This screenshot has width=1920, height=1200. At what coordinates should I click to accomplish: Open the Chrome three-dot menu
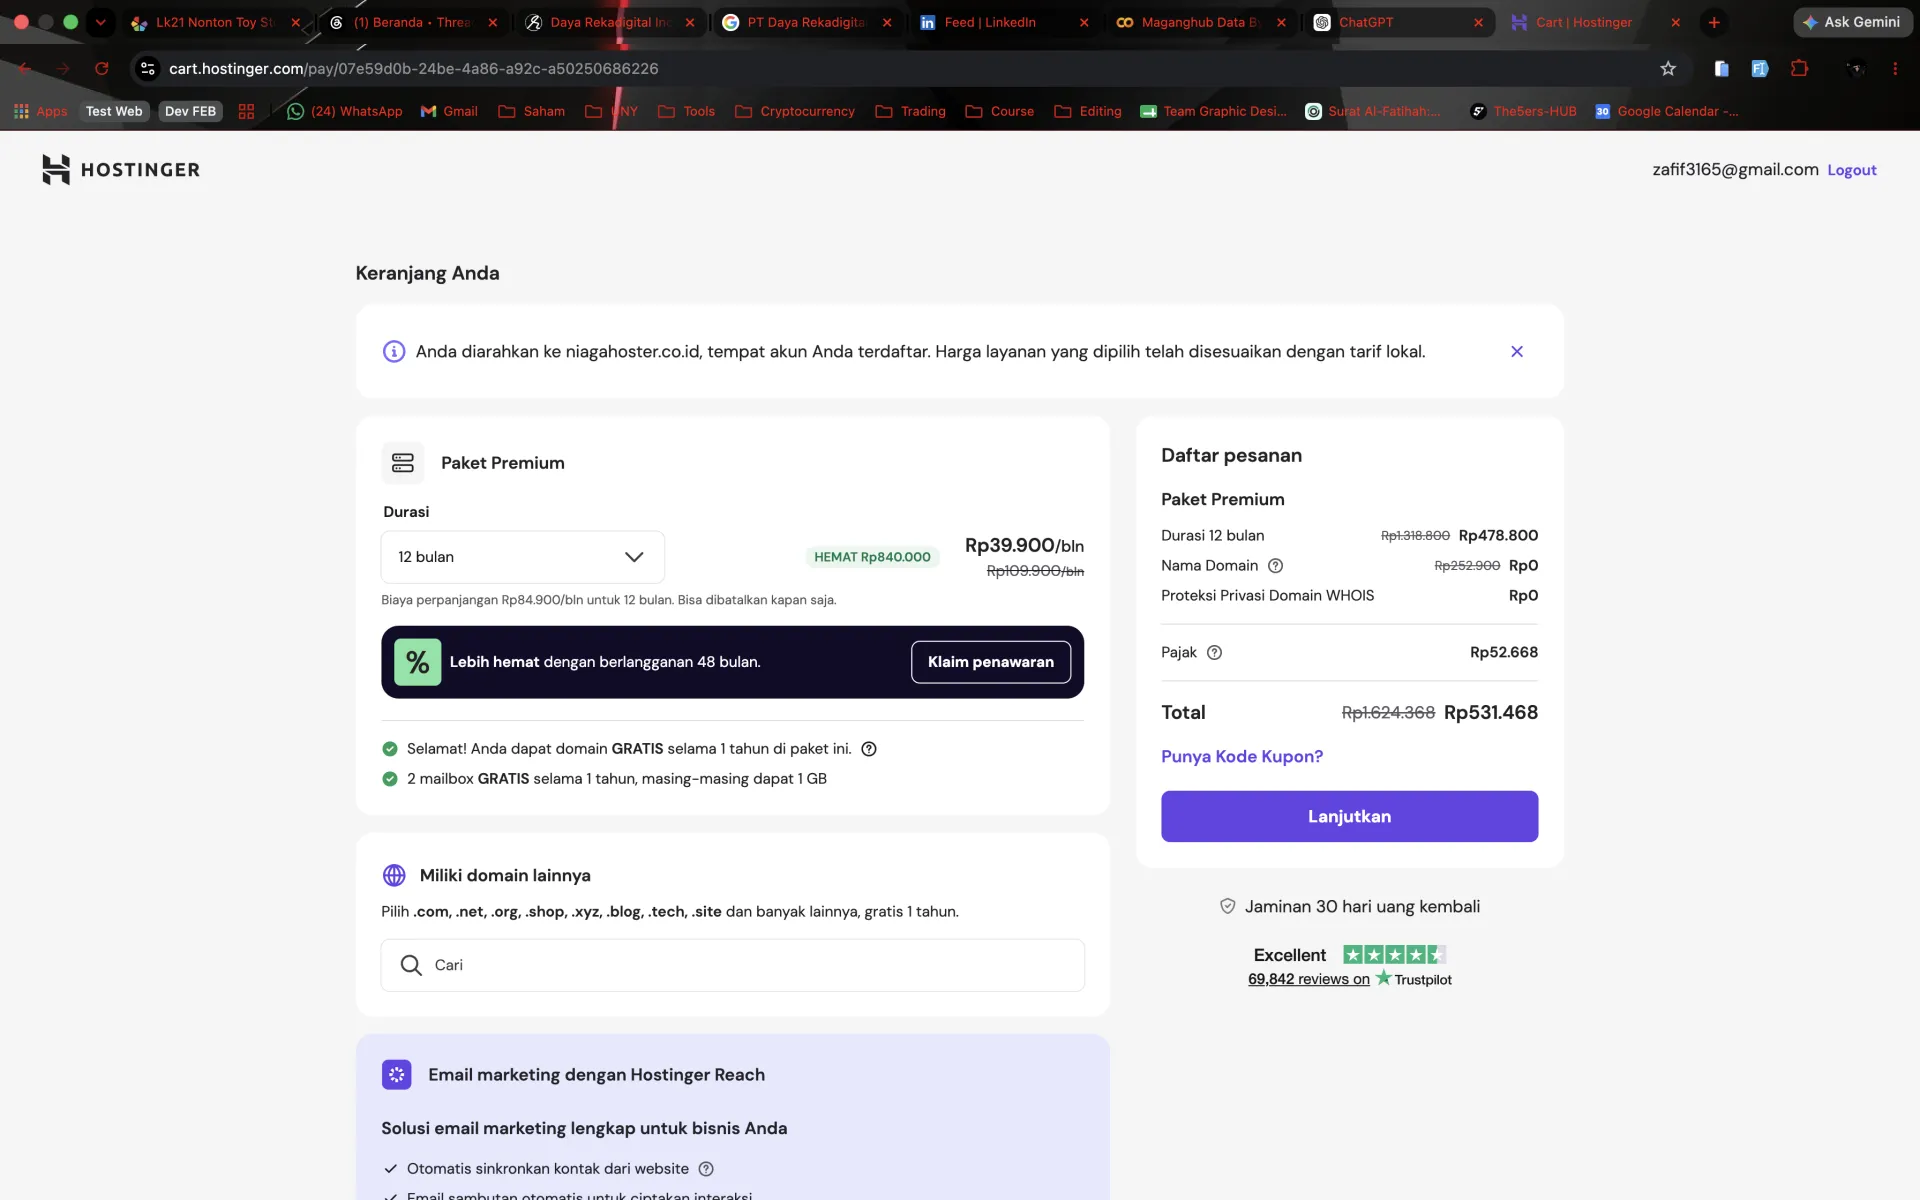[1895, 69]
